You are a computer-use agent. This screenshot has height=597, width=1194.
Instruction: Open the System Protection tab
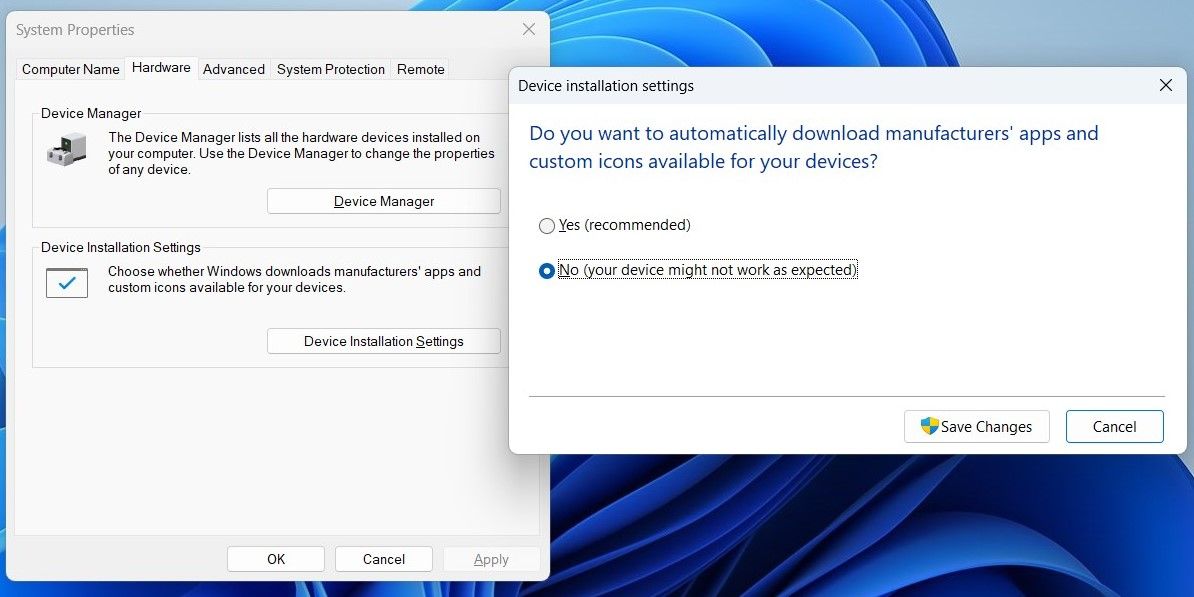tap(330, 69)
